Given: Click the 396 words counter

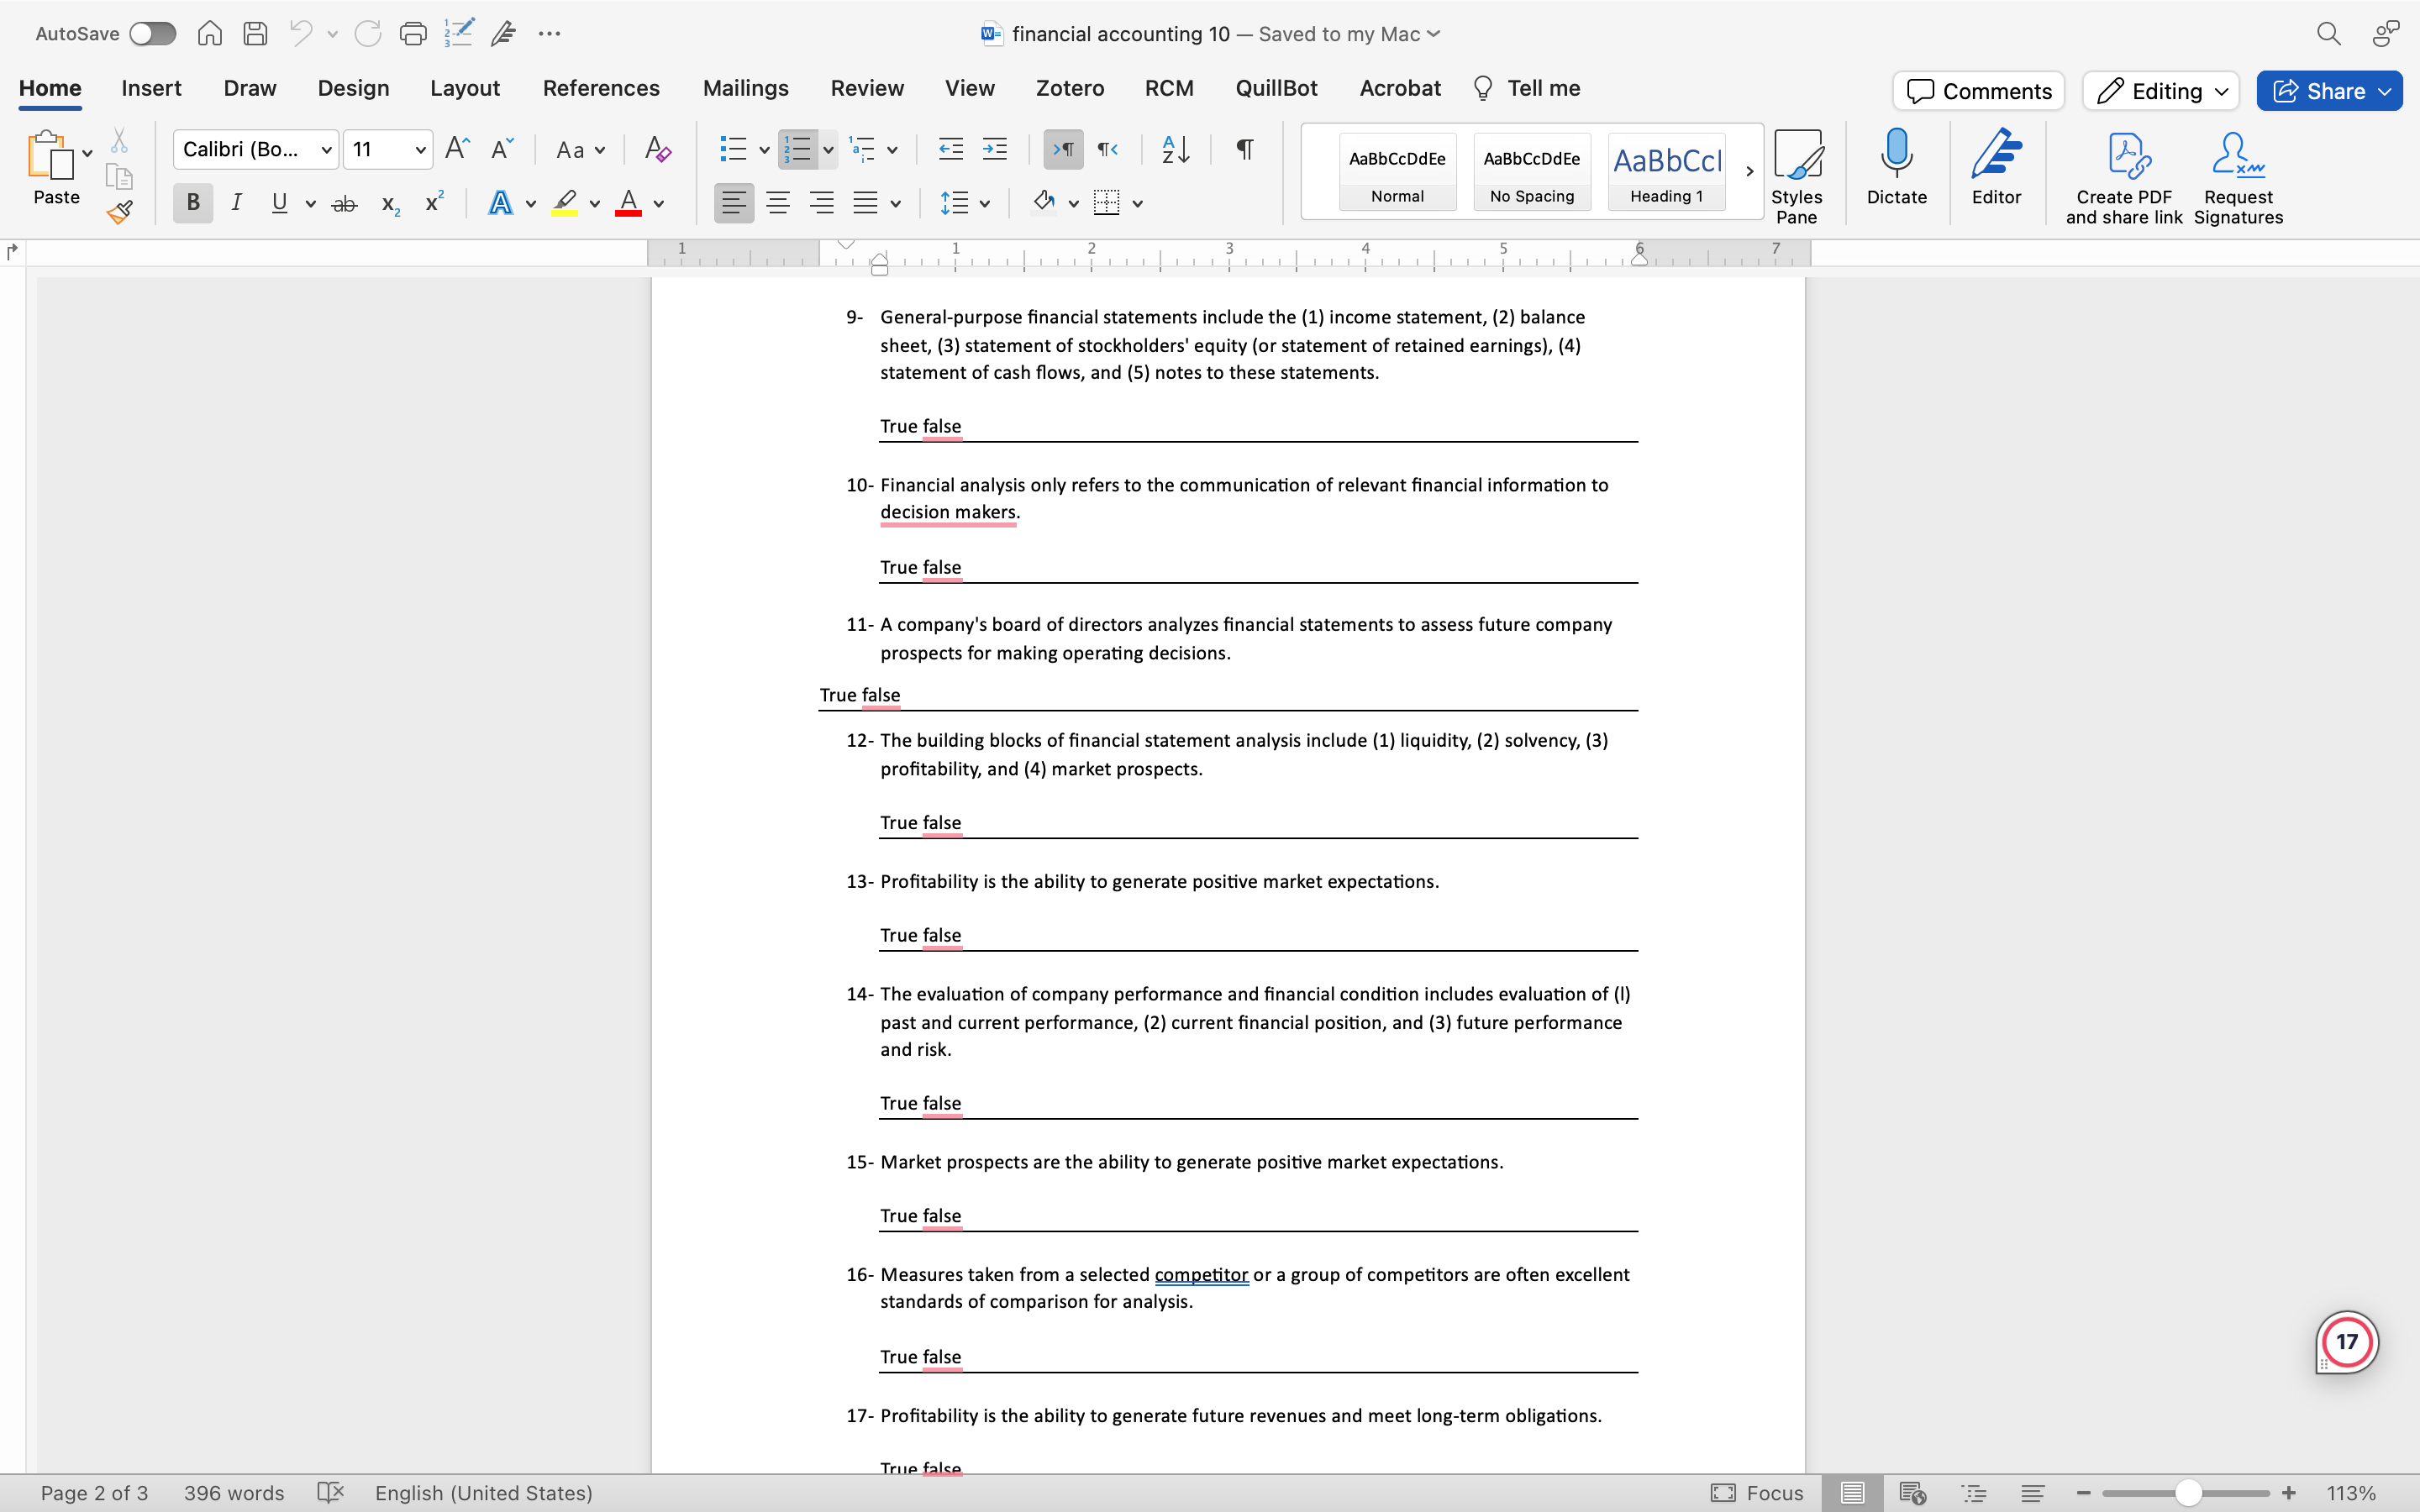Looking at the screenshot, I should pos(233,1493).
